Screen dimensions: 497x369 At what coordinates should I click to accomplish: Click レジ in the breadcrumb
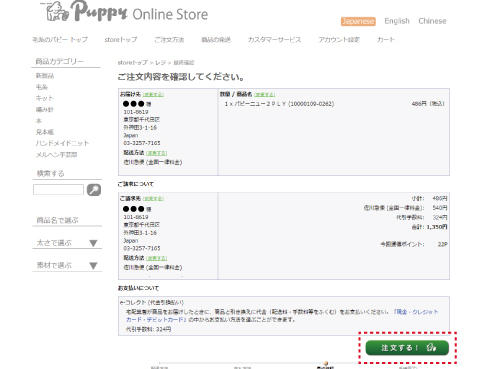point(160,63)
